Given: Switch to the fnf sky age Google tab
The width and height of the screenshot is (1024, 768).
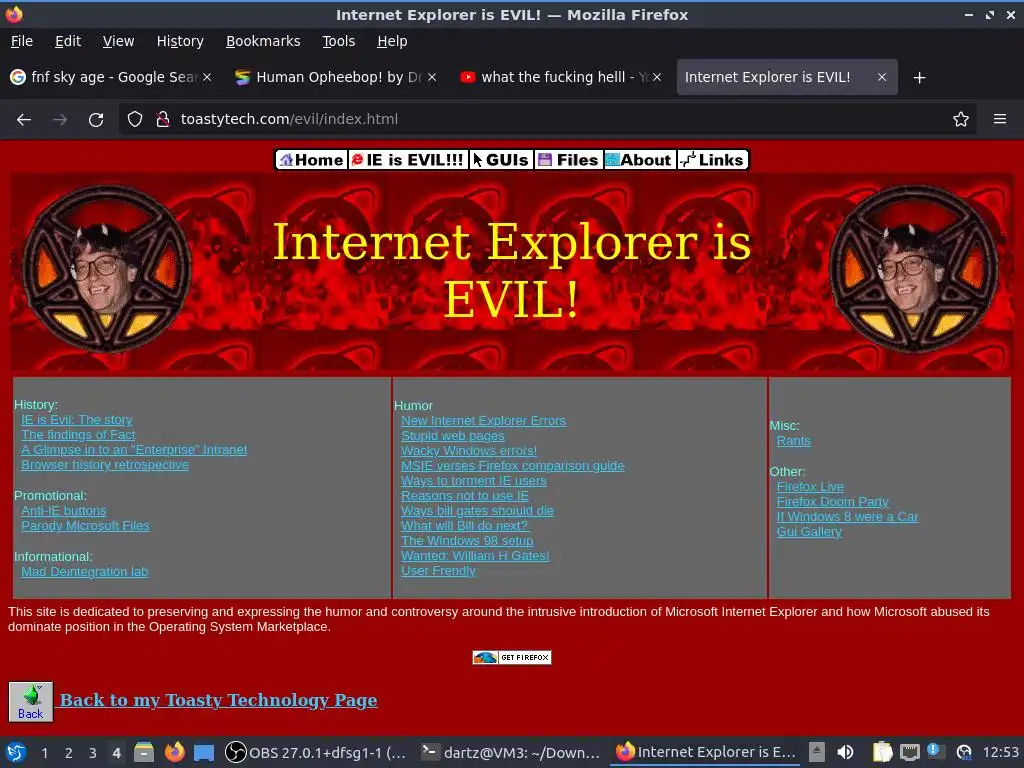Looking at the screenshot, I should tap(110, 77).
